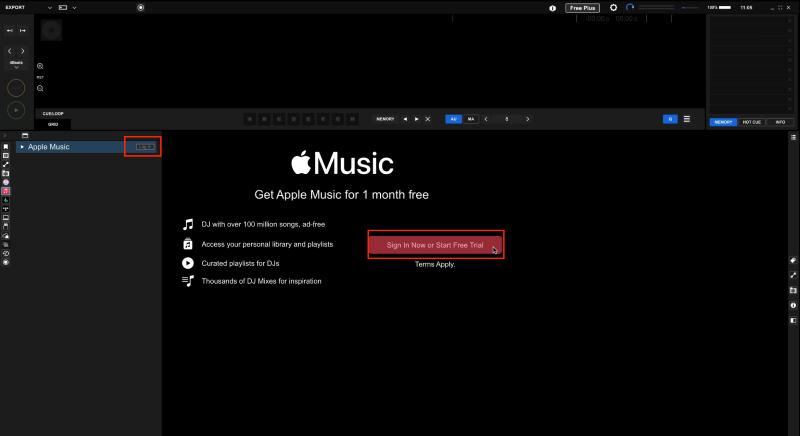Image resolution: width=800 pixels, height=436 pixels.
Task: Click the 100% battery level indicator
Action: click(x=719, y=8)
